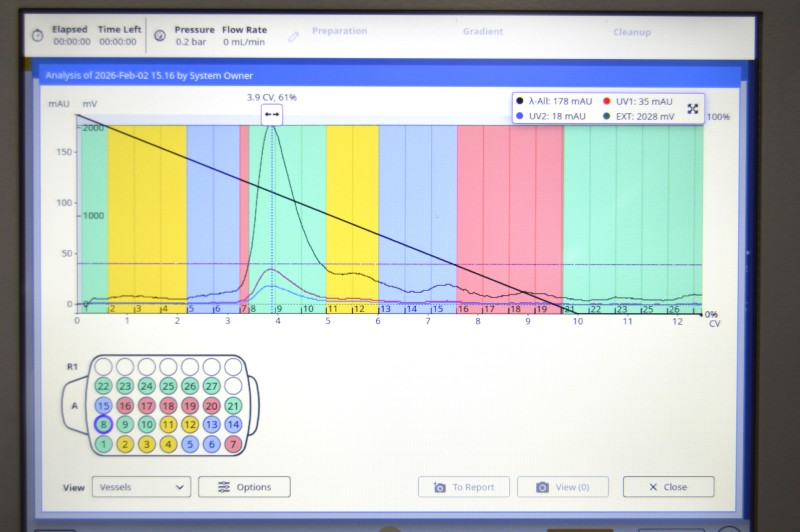Select the chromatogram cursor handle at 3.9 CV
The height and width of the screenshot is (532, 800).
tap(272, 115)
